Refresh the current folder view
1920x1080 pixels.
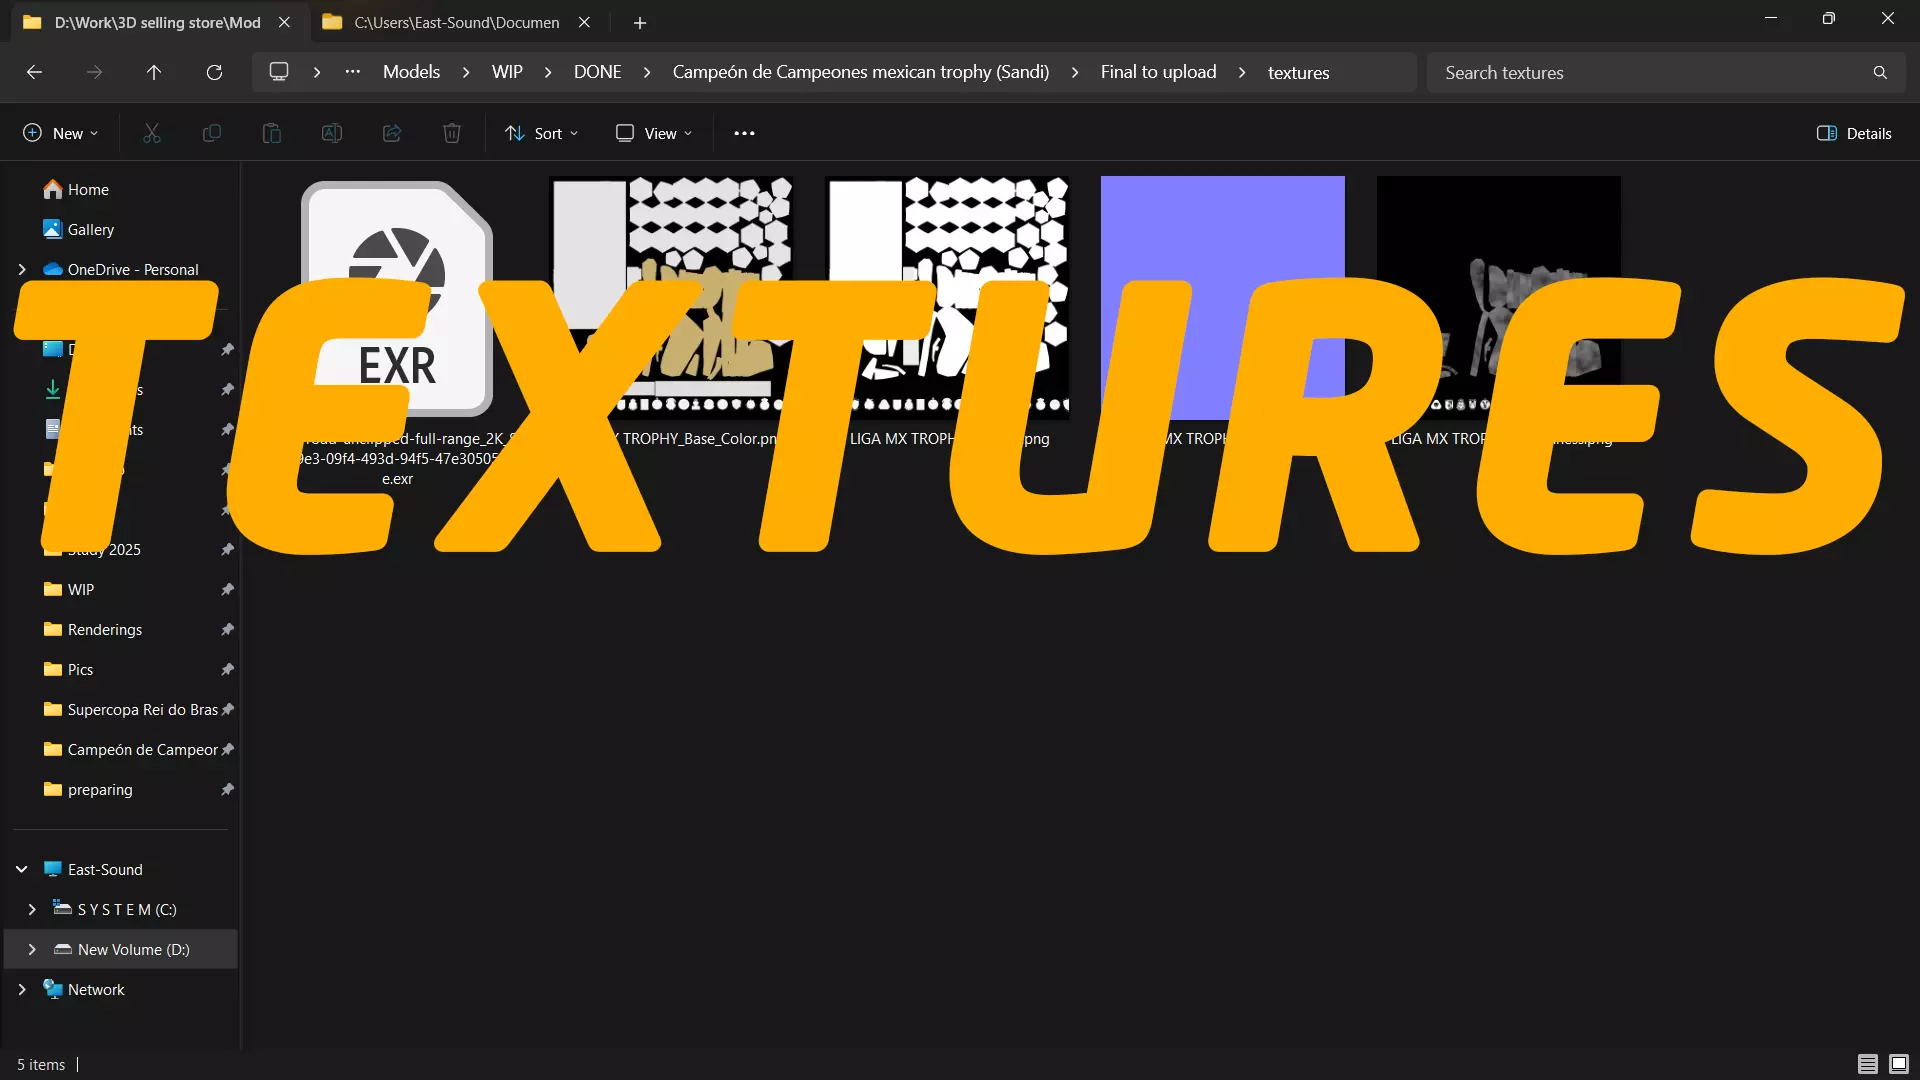click(x=214, y=72)
